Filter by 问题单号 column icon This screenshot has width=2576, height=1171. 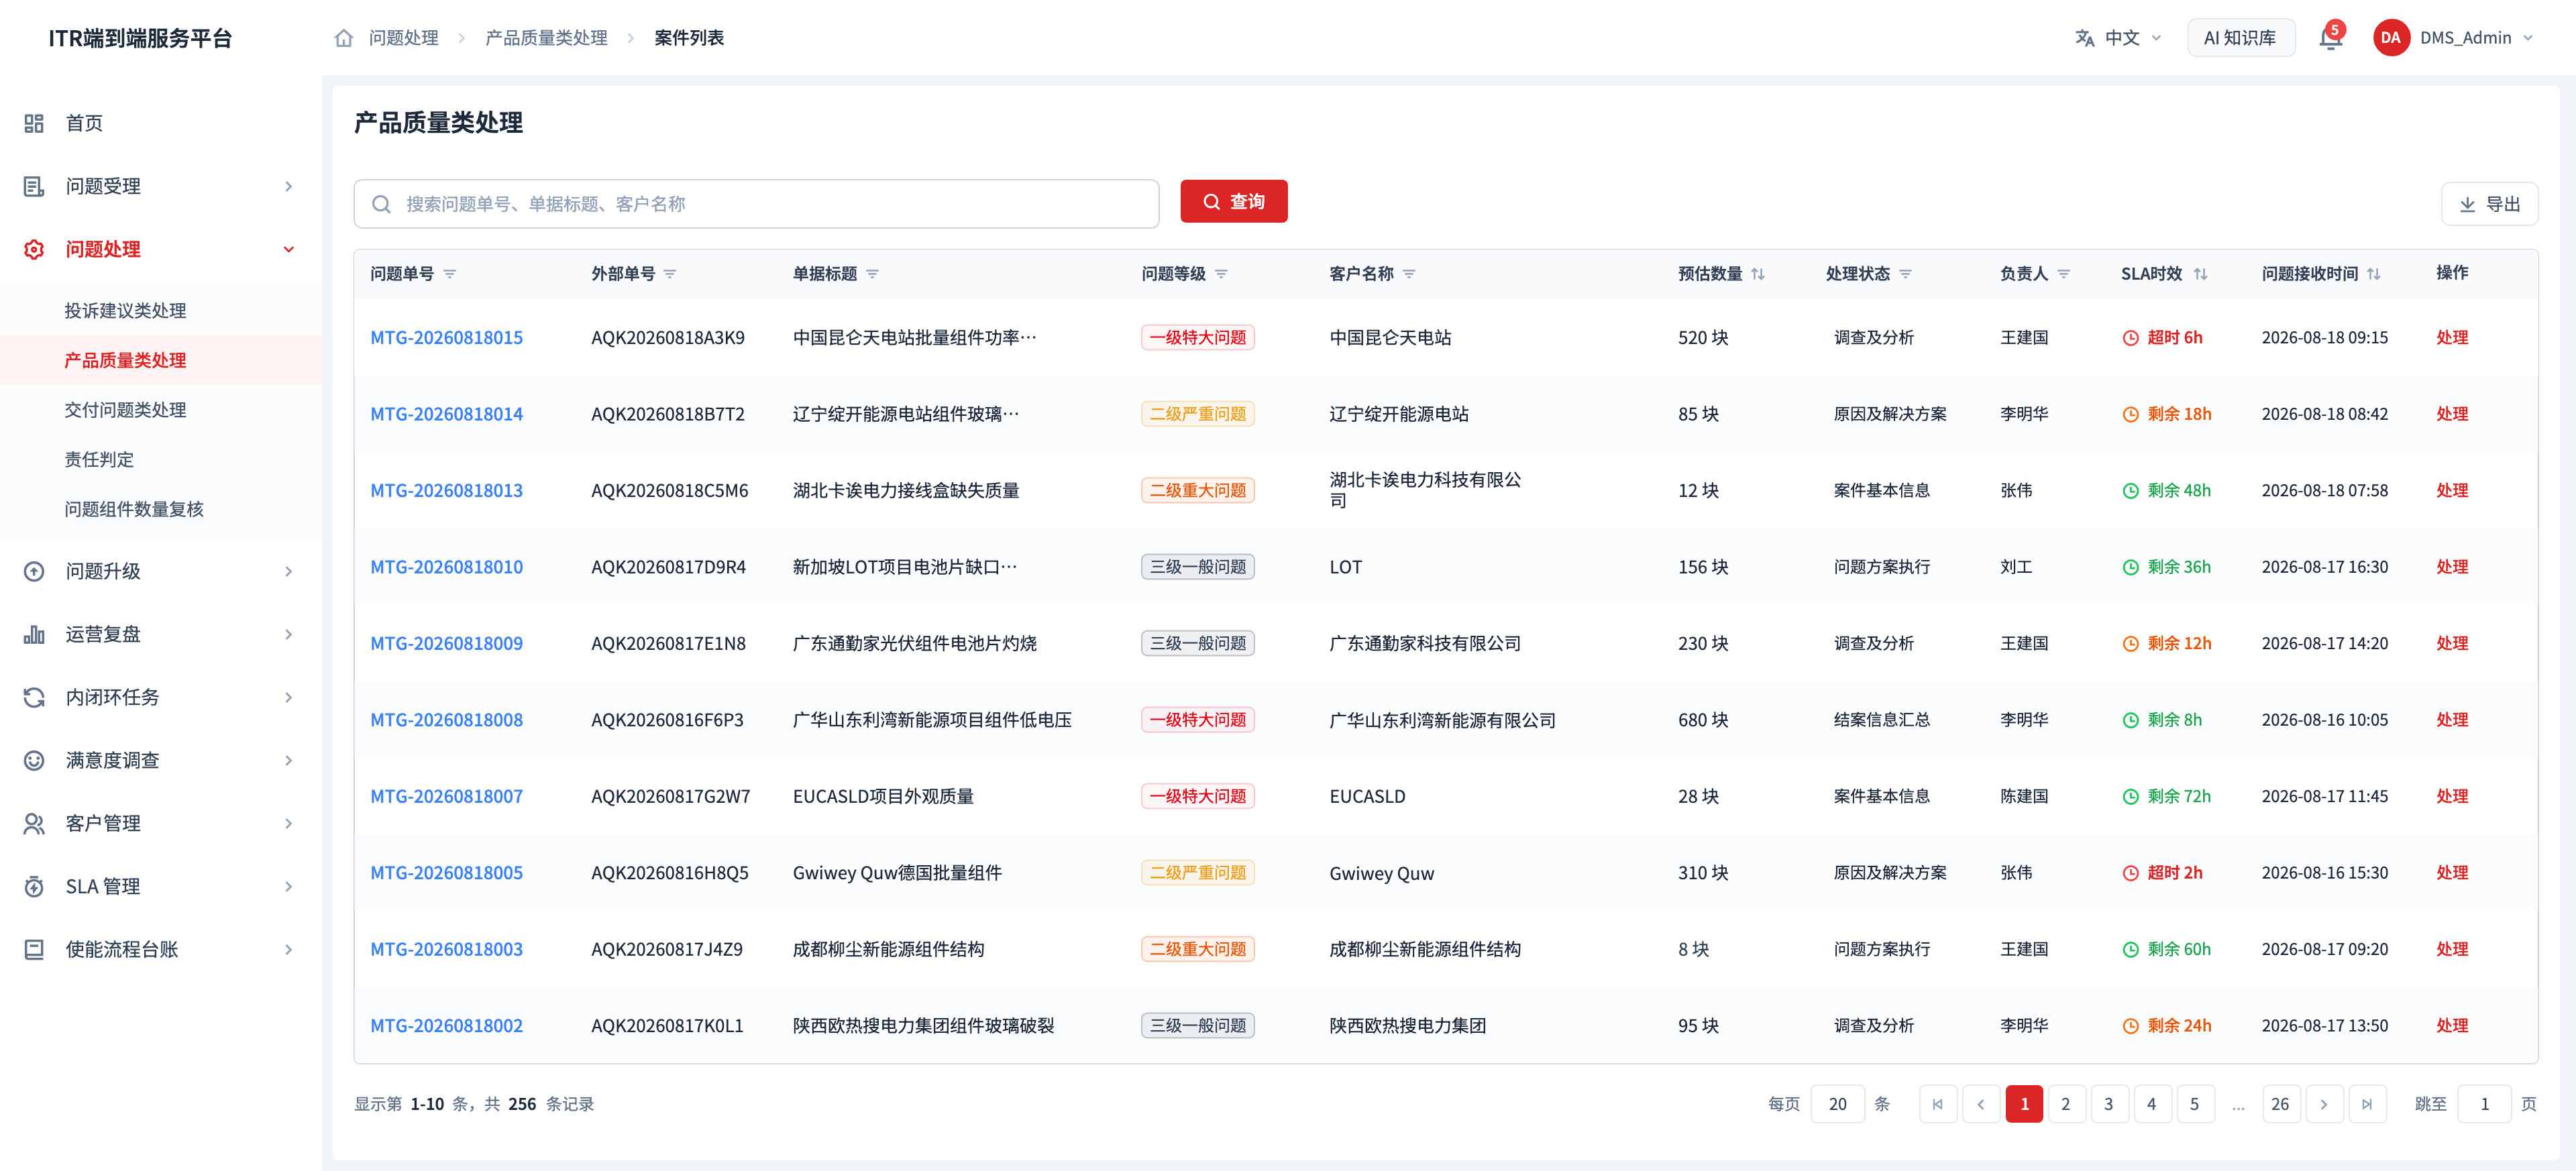(x=450, y=274)
